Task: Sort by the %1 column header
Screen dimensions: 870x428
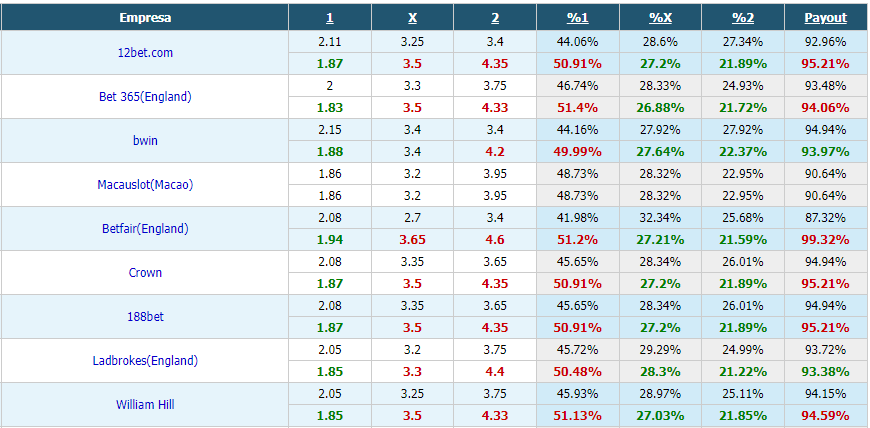Action: tap(578, 18)
